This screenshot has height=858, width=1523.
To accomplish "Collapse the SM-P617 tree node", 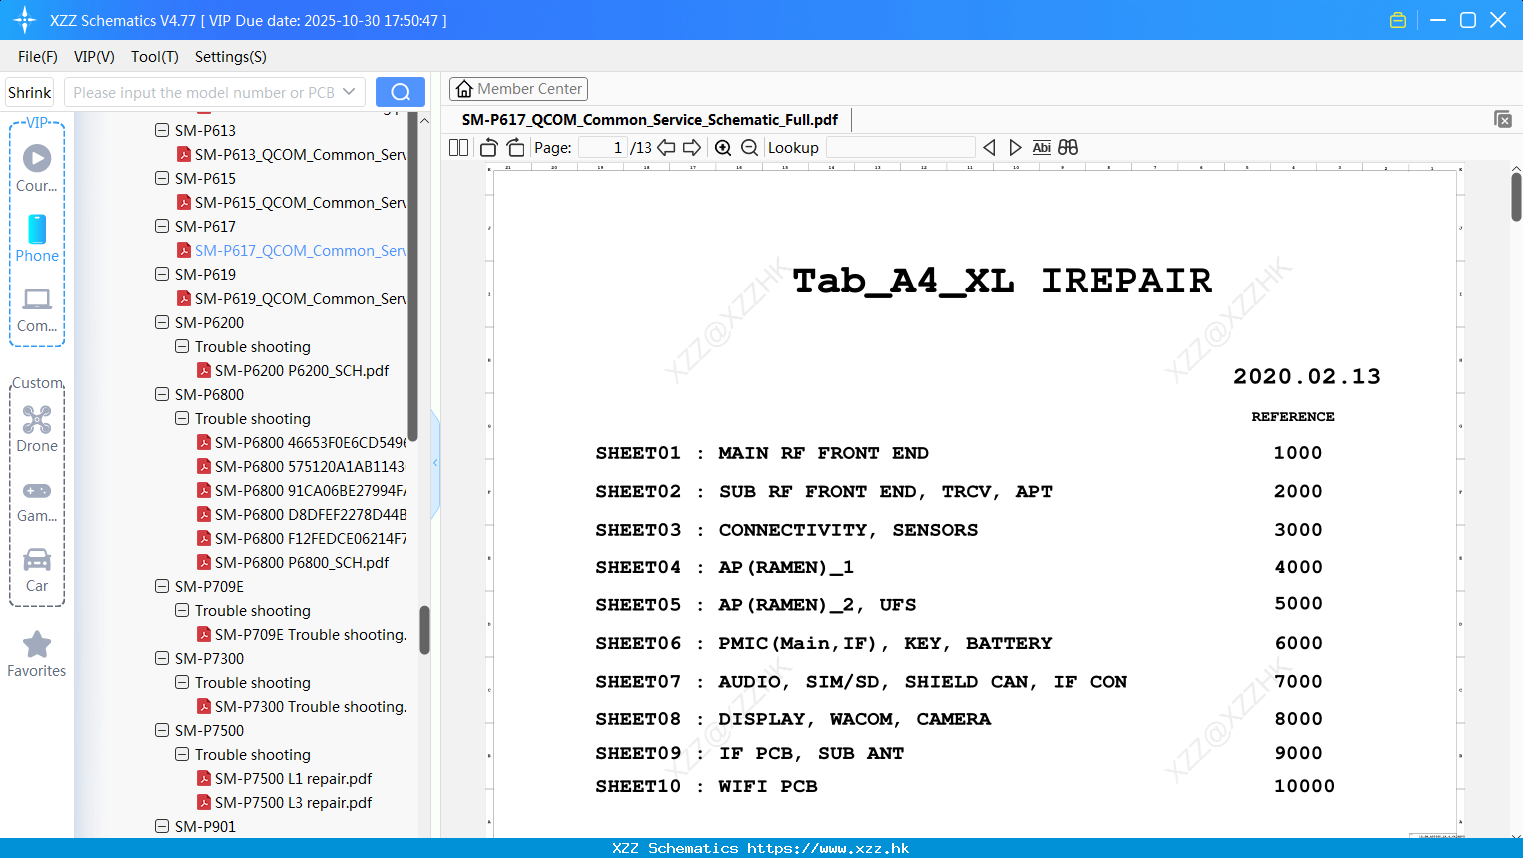I will tap(162, 226).
